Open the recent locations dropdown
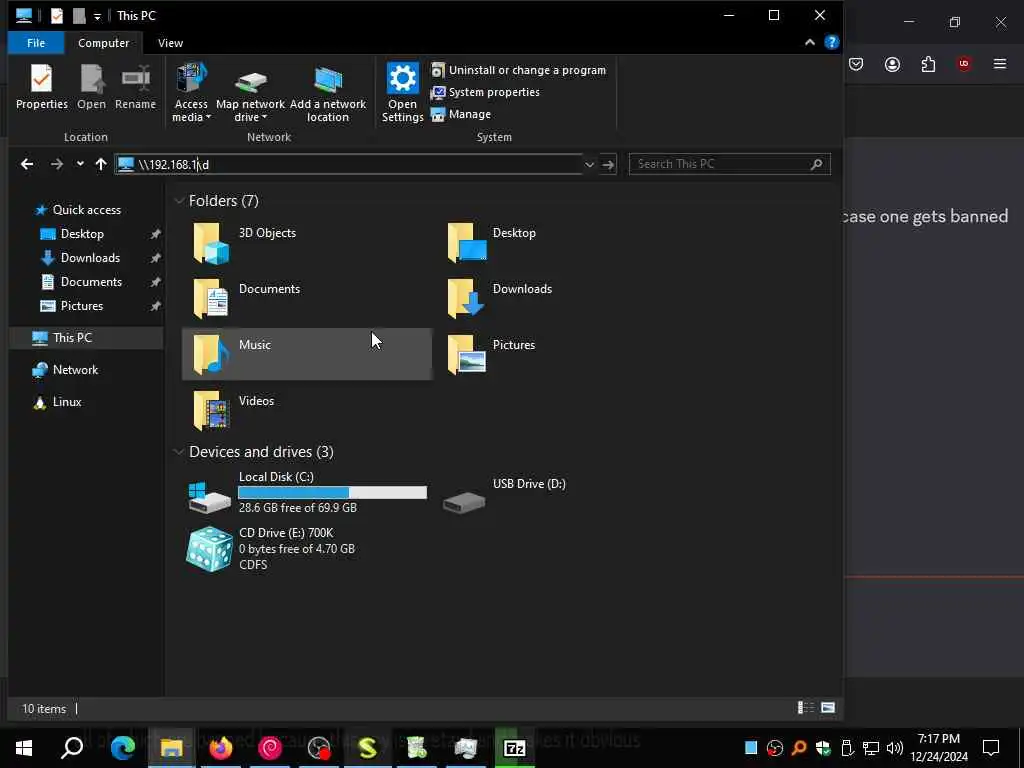The width and height of the screenshot is (1024, 768). (x=80, y=164)
